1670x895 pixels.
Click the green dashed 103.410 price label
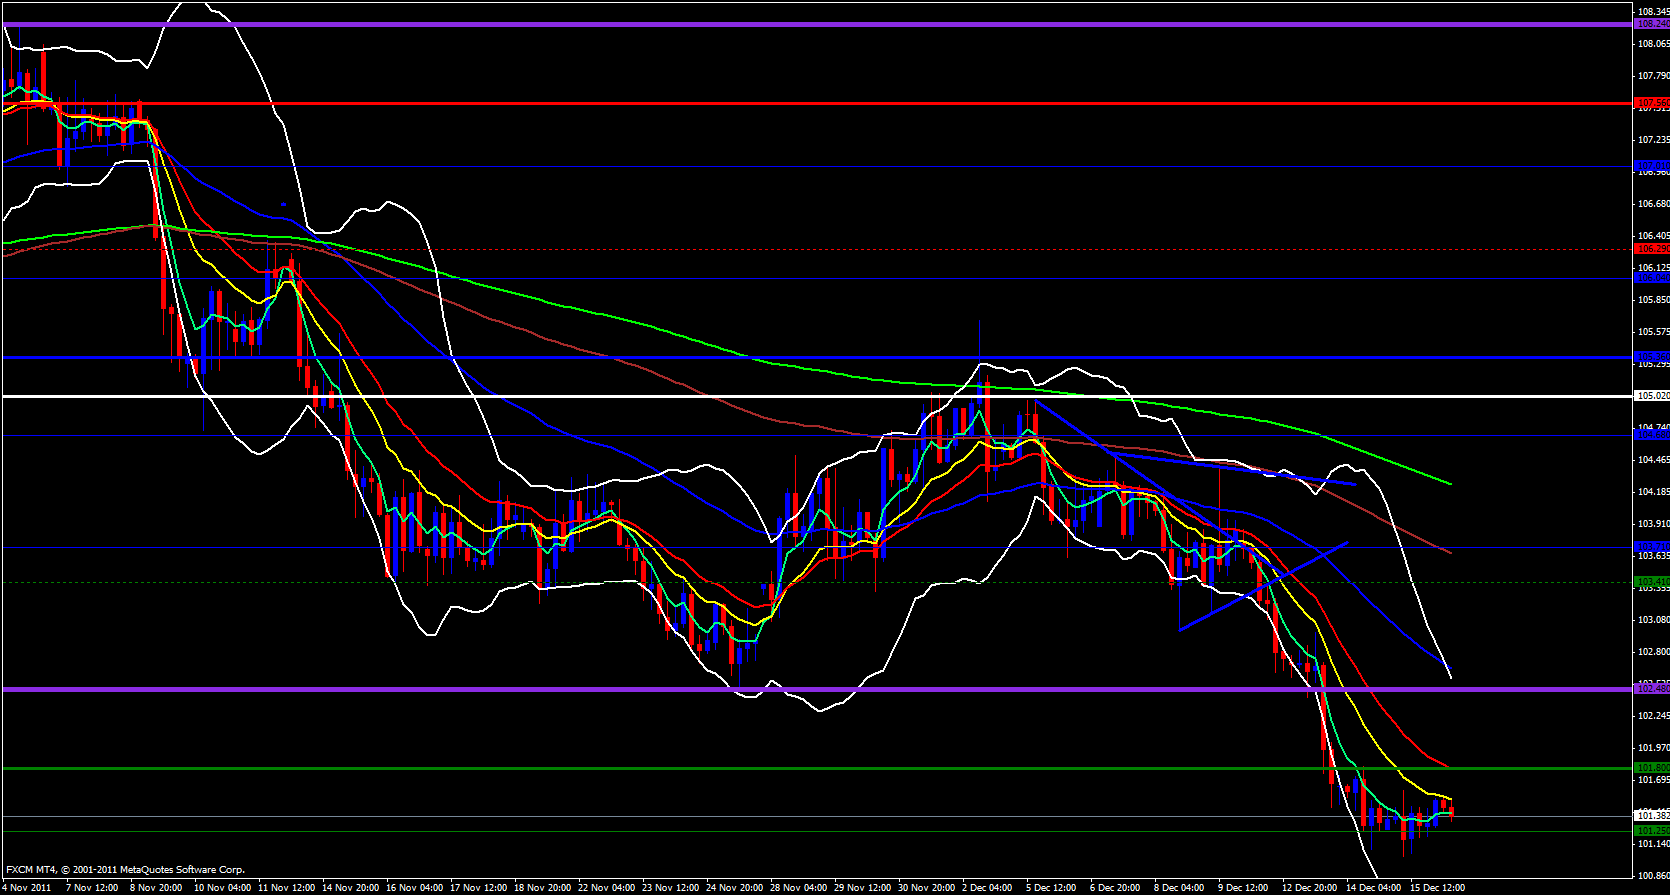click(x=1651, y=581)
